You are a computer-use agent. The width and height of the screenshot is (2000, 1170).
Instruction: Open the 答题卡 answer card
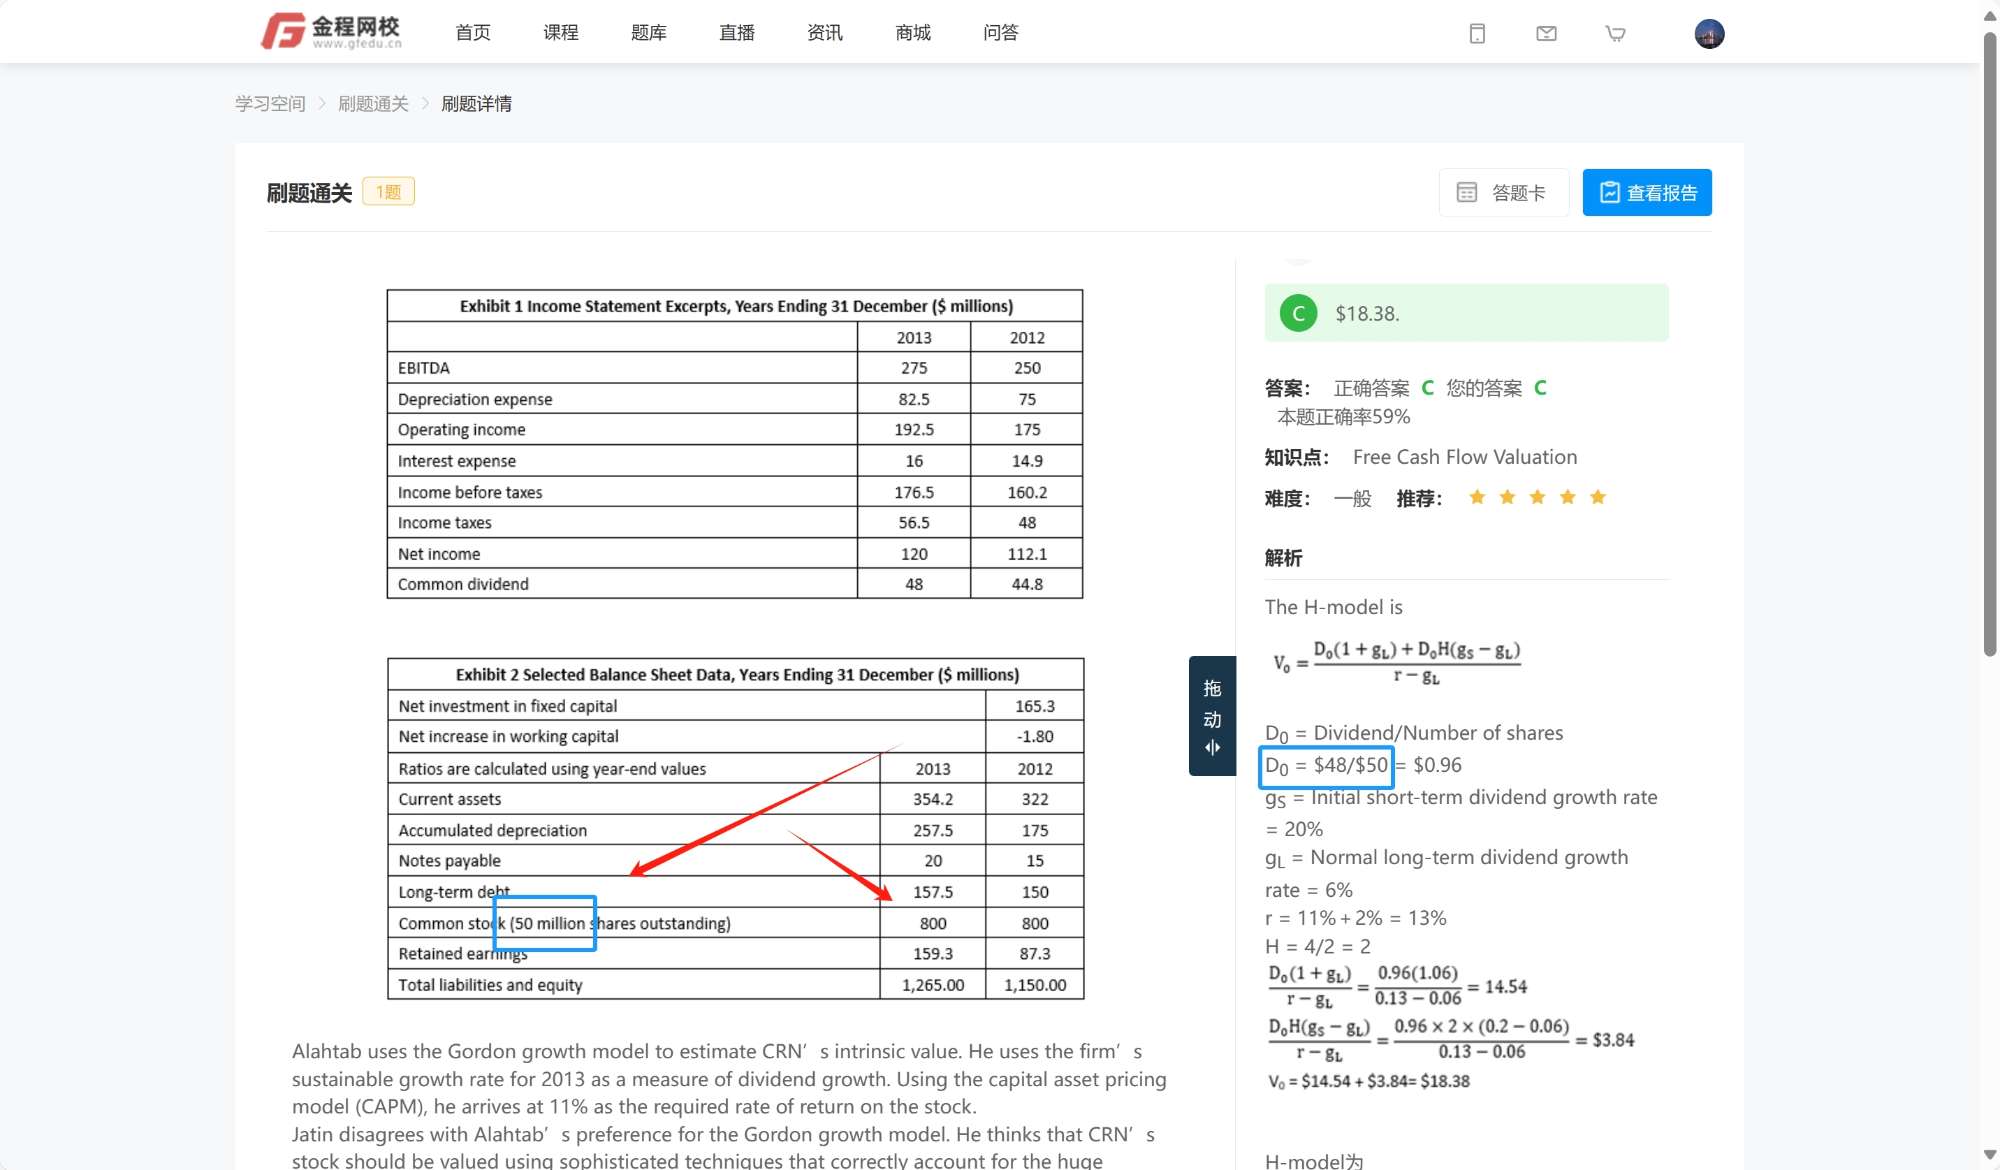click(1503, 193)
